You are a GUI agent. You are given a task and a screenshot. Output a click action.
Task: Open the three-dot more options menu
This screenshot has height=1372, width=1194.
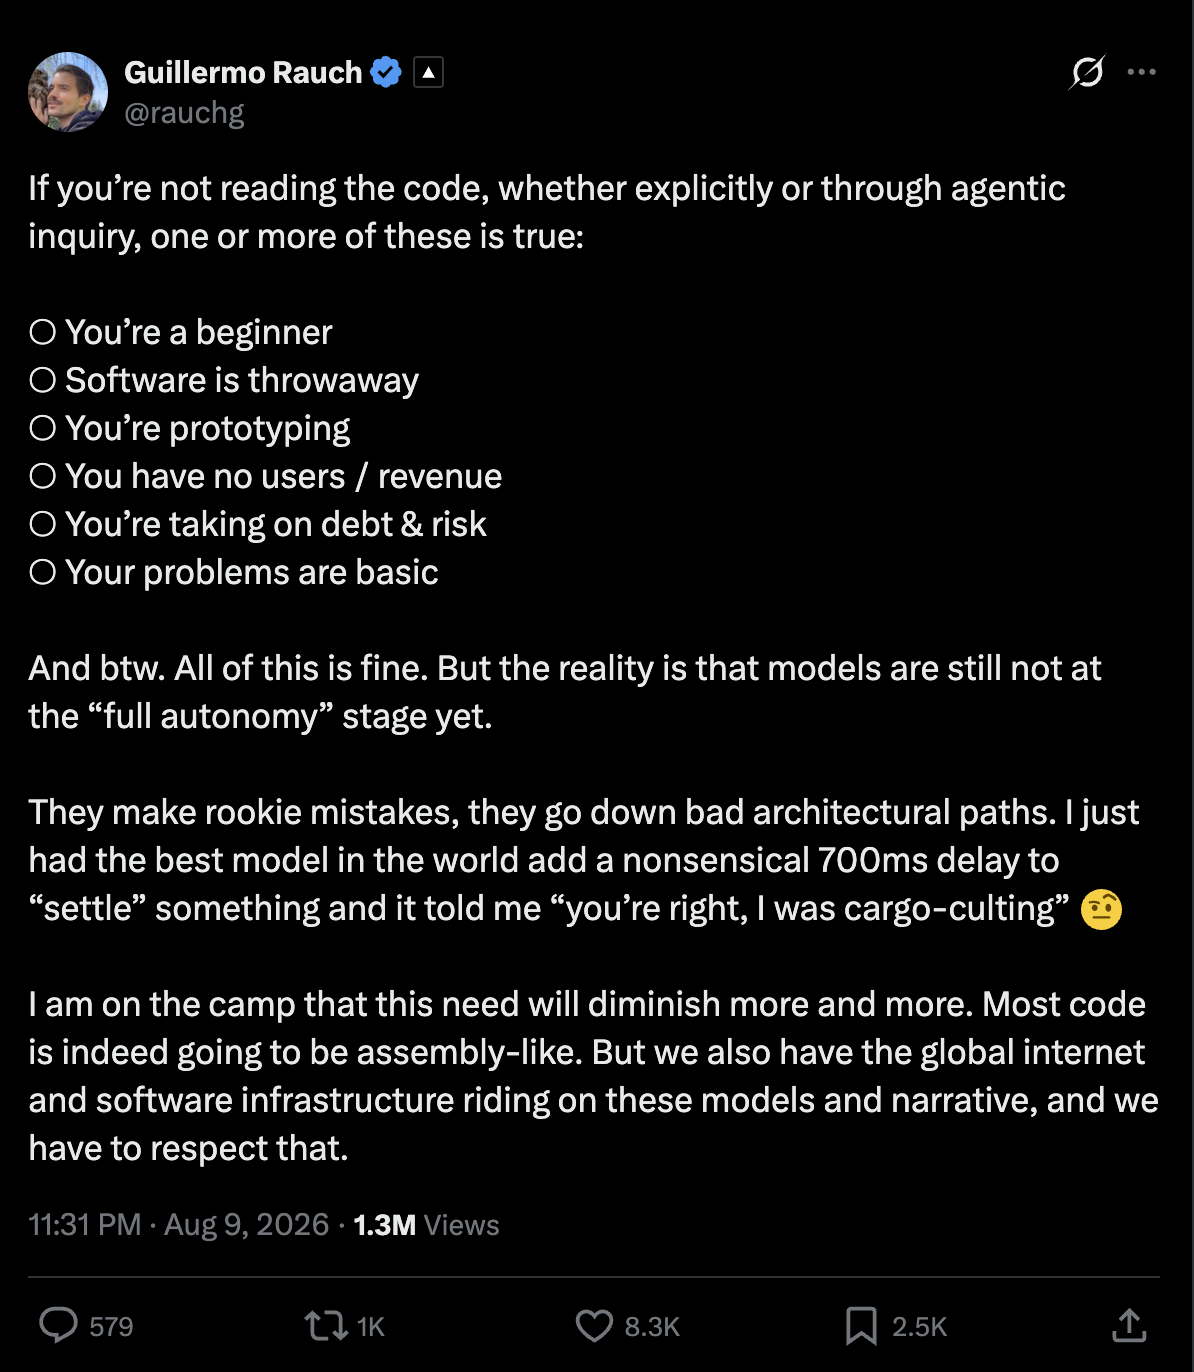click(1141, 72)
